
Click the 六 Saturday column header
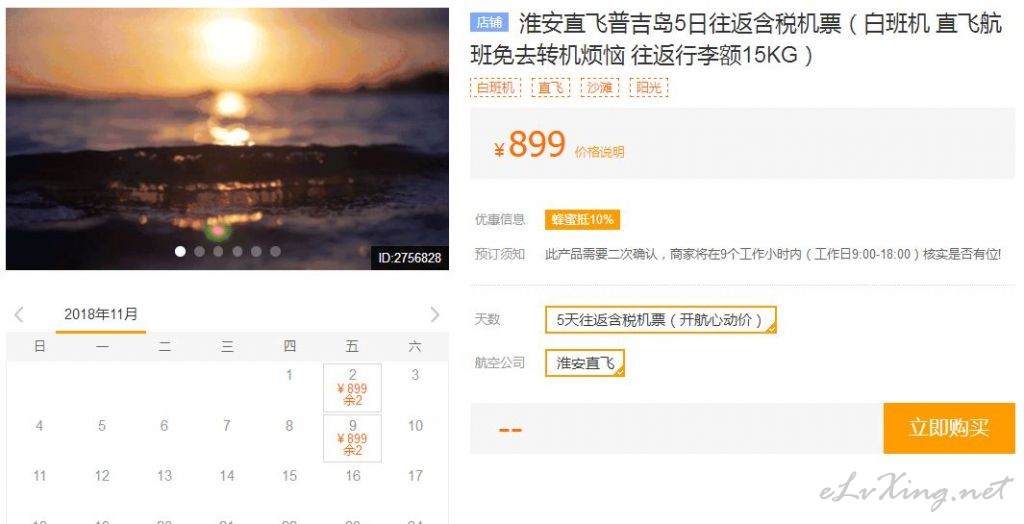(x=415, y=346)
